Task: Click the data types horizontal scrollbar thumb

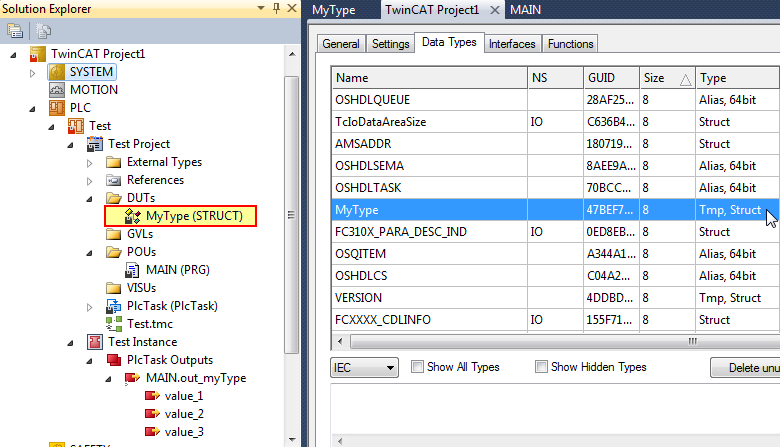Action: point(565,341)
